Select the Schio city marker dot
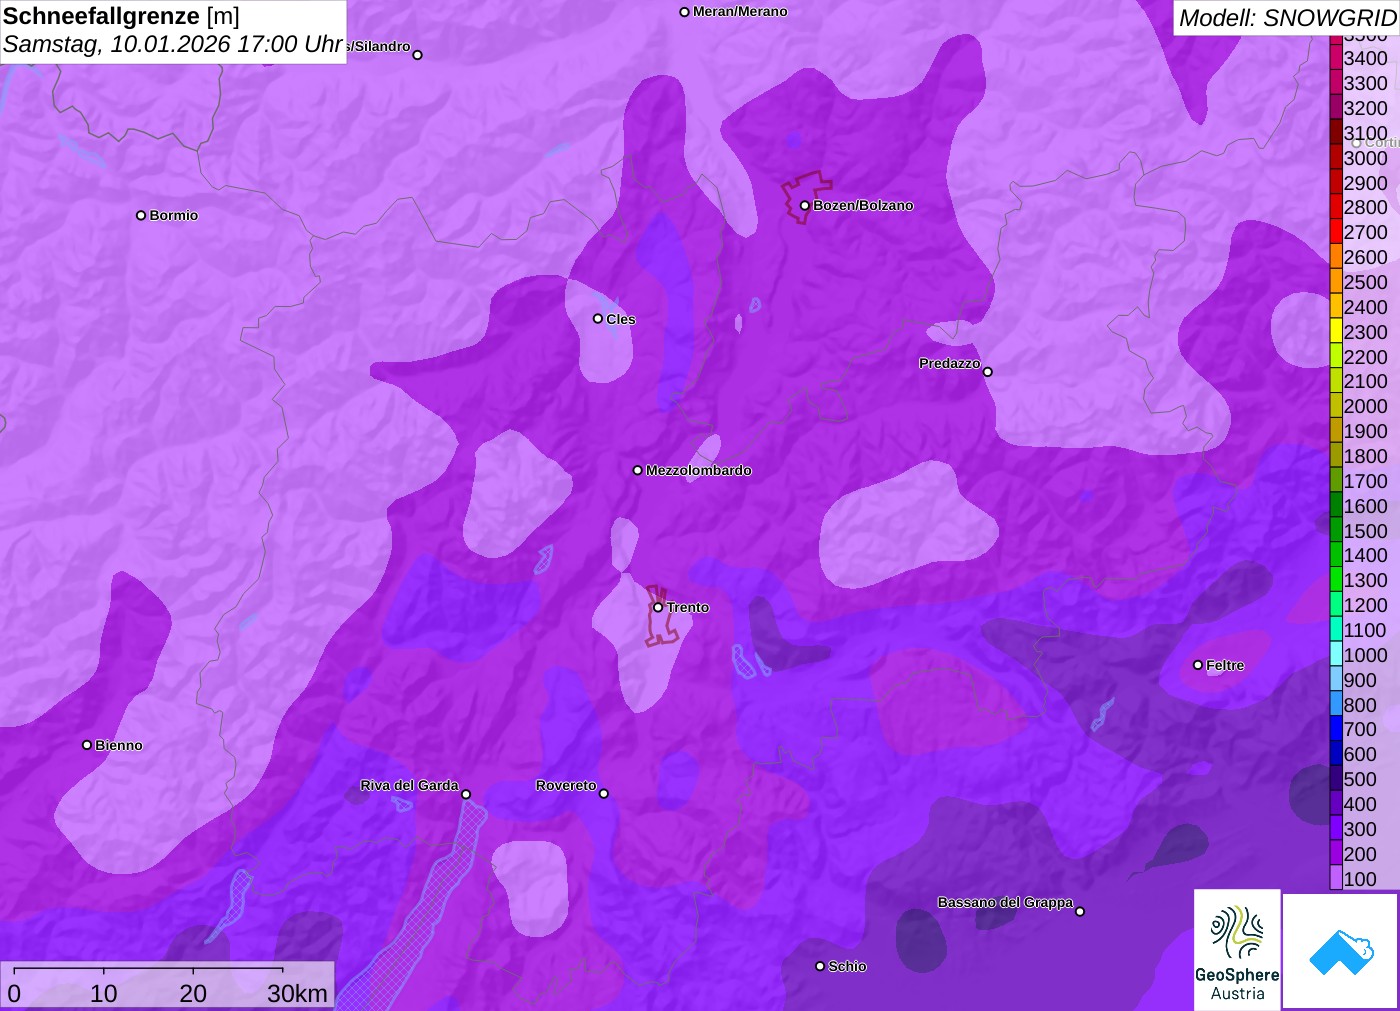This screenshot has width=1400, height=1011. tap(820, 966)
